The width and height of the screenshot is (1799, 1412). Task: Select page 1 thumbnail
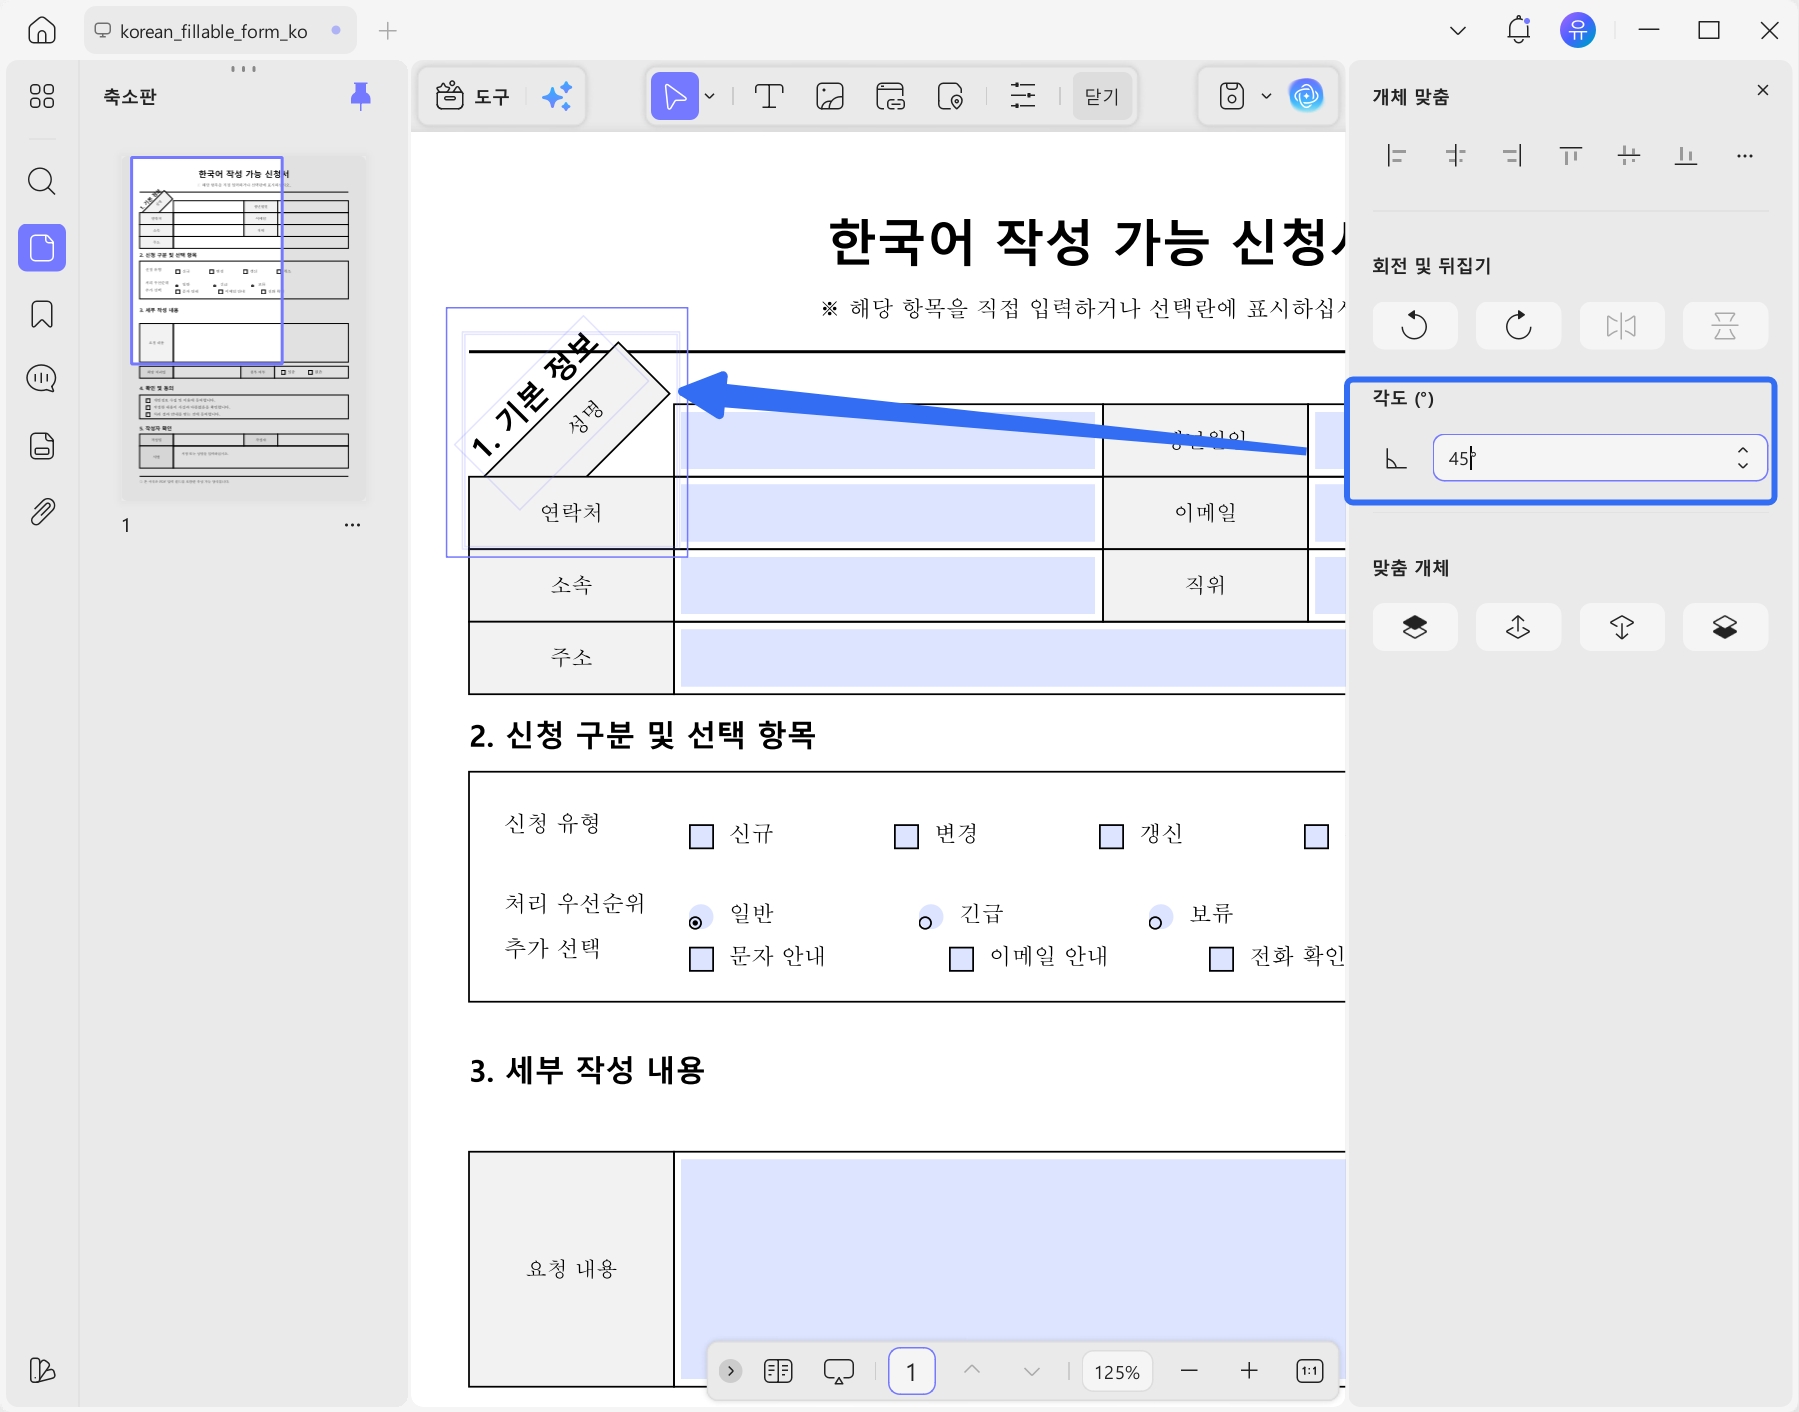coord(244,326)
